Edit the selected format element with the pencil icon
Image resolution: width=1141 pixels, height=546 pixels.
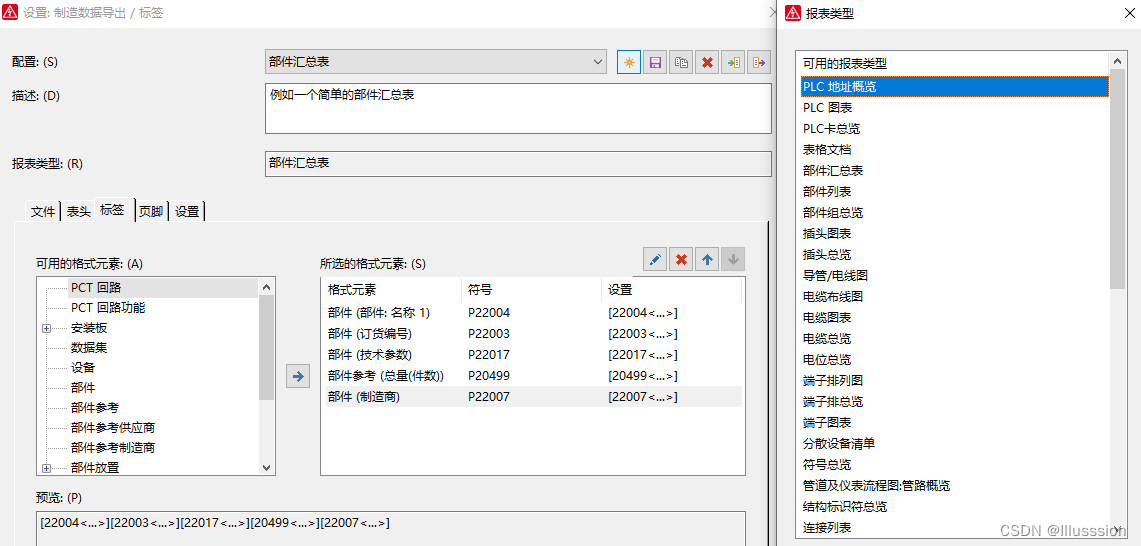point(655,260)
